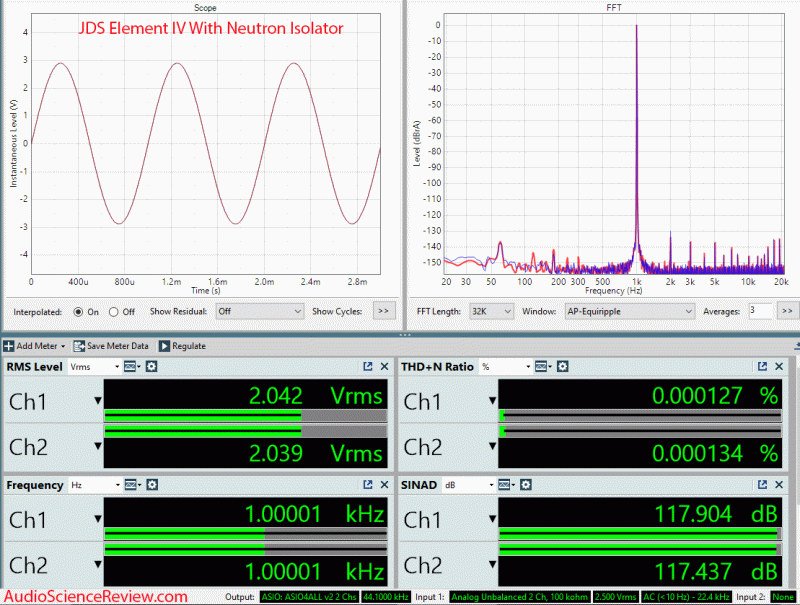The image size is (800, 605).
Task: Click the Regulate play icon
Action: tap(164, 346)
